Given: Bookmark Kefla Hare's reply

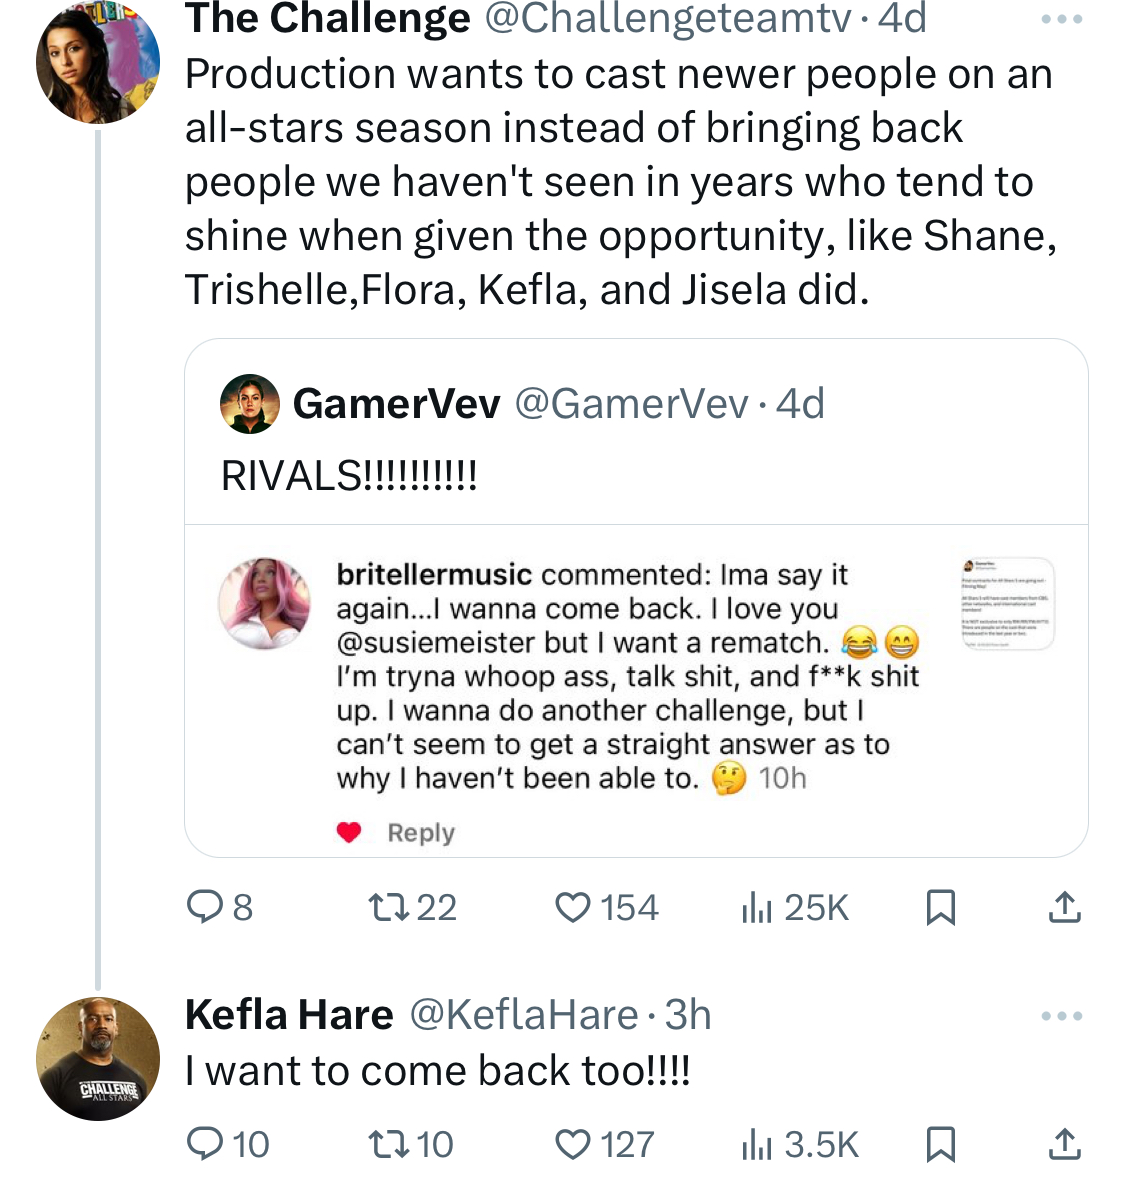Looking at the screenshot, I should tap(940, 1144).
